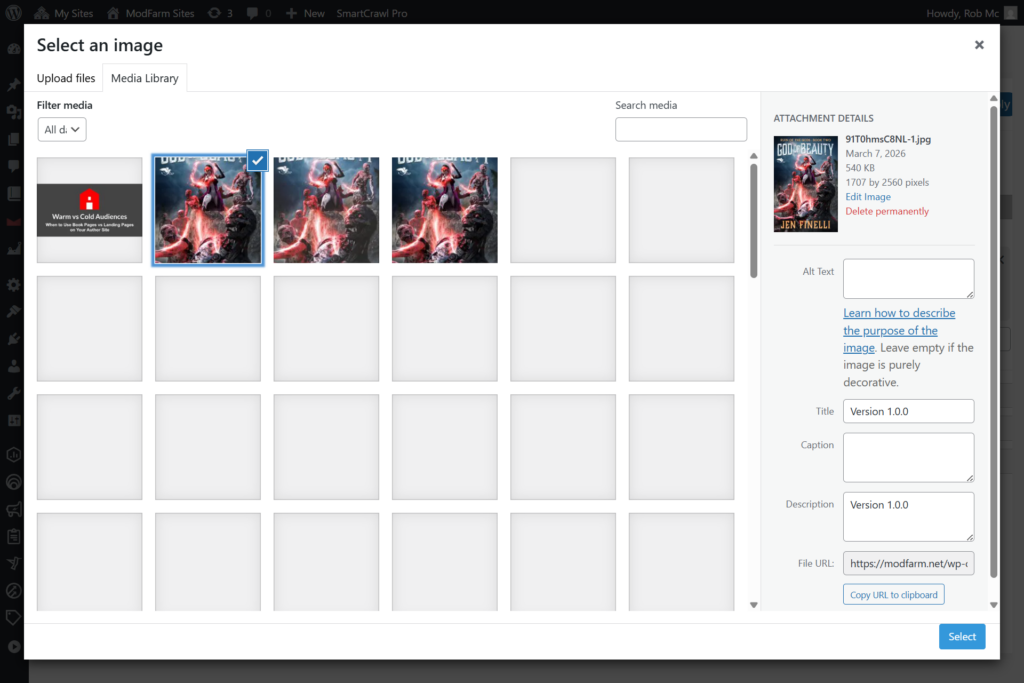Switch to the Media Library tab

pyautogui.click(x=145, y=78)
